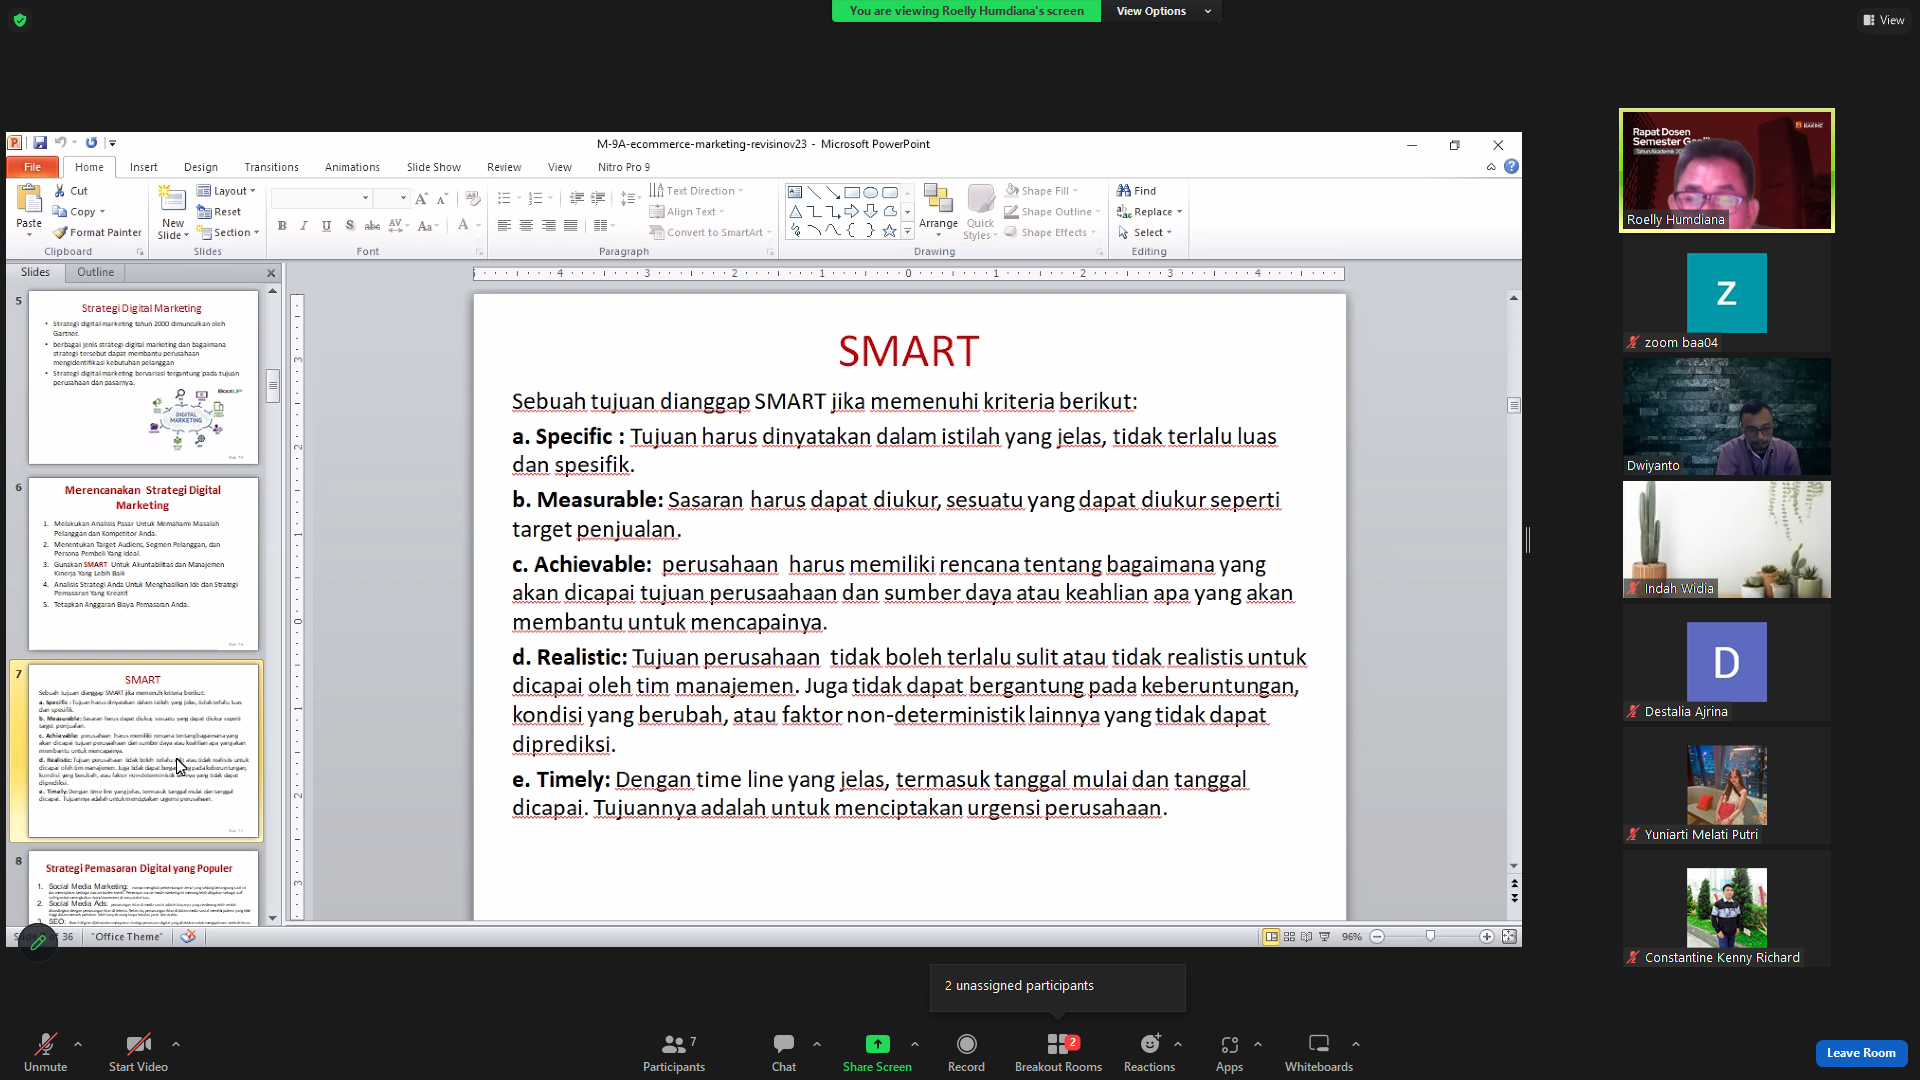The width and height of the screenshot is (1920, 1080).
Task: Click the Format Painter brush icon
Action: (60, 232)
